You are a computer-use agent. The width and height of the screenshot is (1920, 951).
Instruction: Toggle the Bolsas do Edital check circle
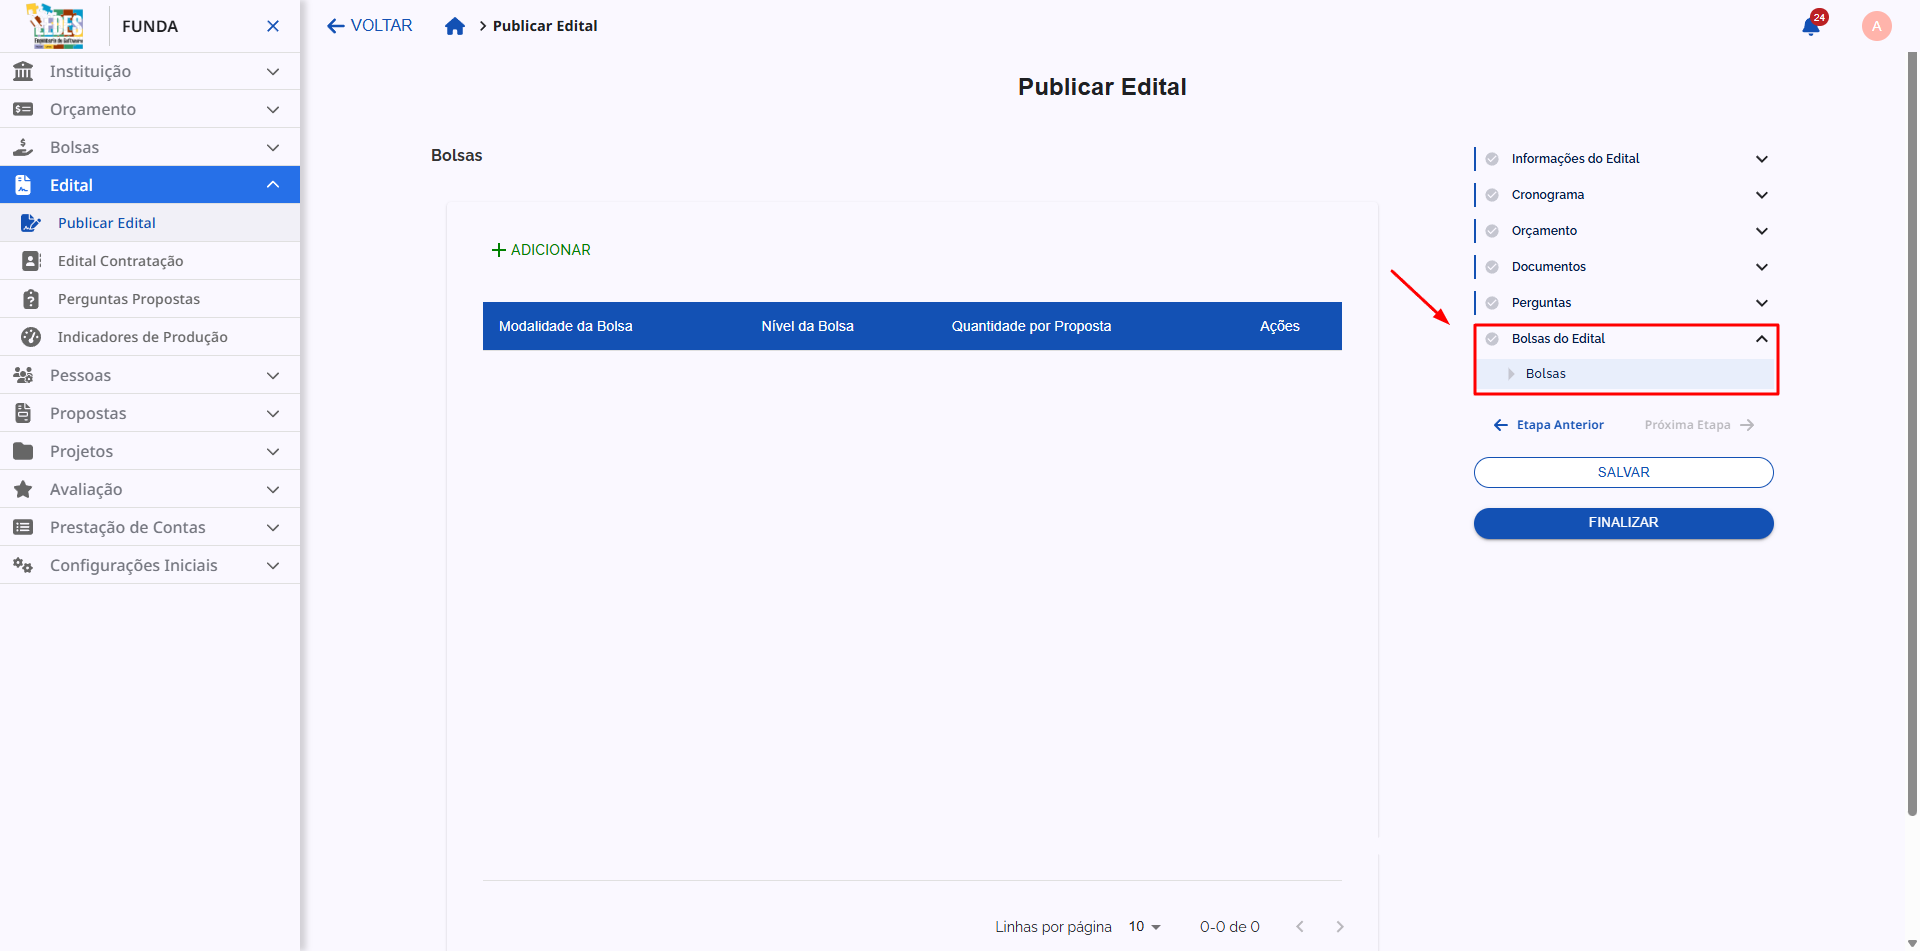(1492, 339)
